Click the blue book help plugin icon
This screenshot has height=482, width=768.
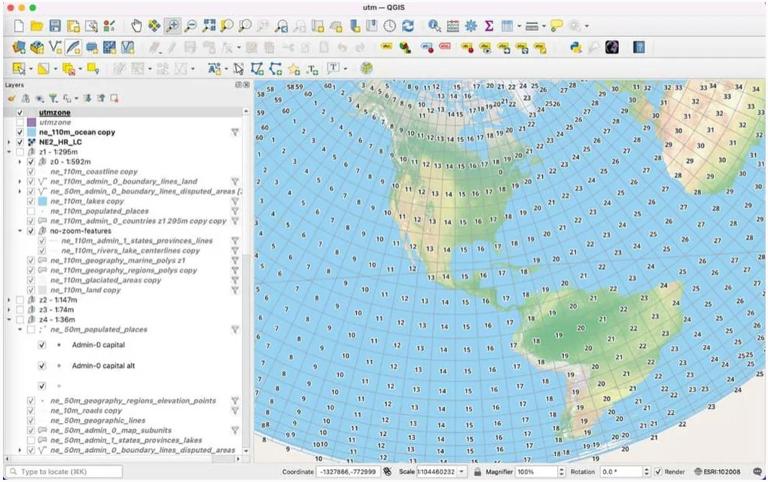click(639, 48)
